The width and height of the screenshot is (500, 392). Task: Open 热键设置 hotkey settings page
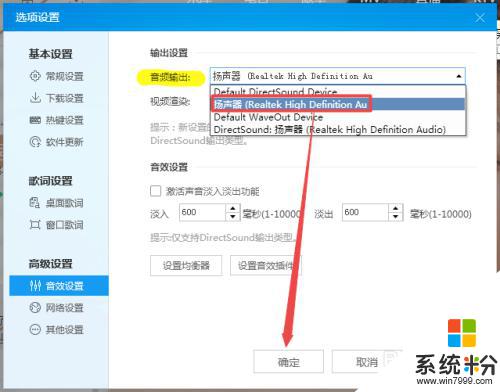point(57,120)
